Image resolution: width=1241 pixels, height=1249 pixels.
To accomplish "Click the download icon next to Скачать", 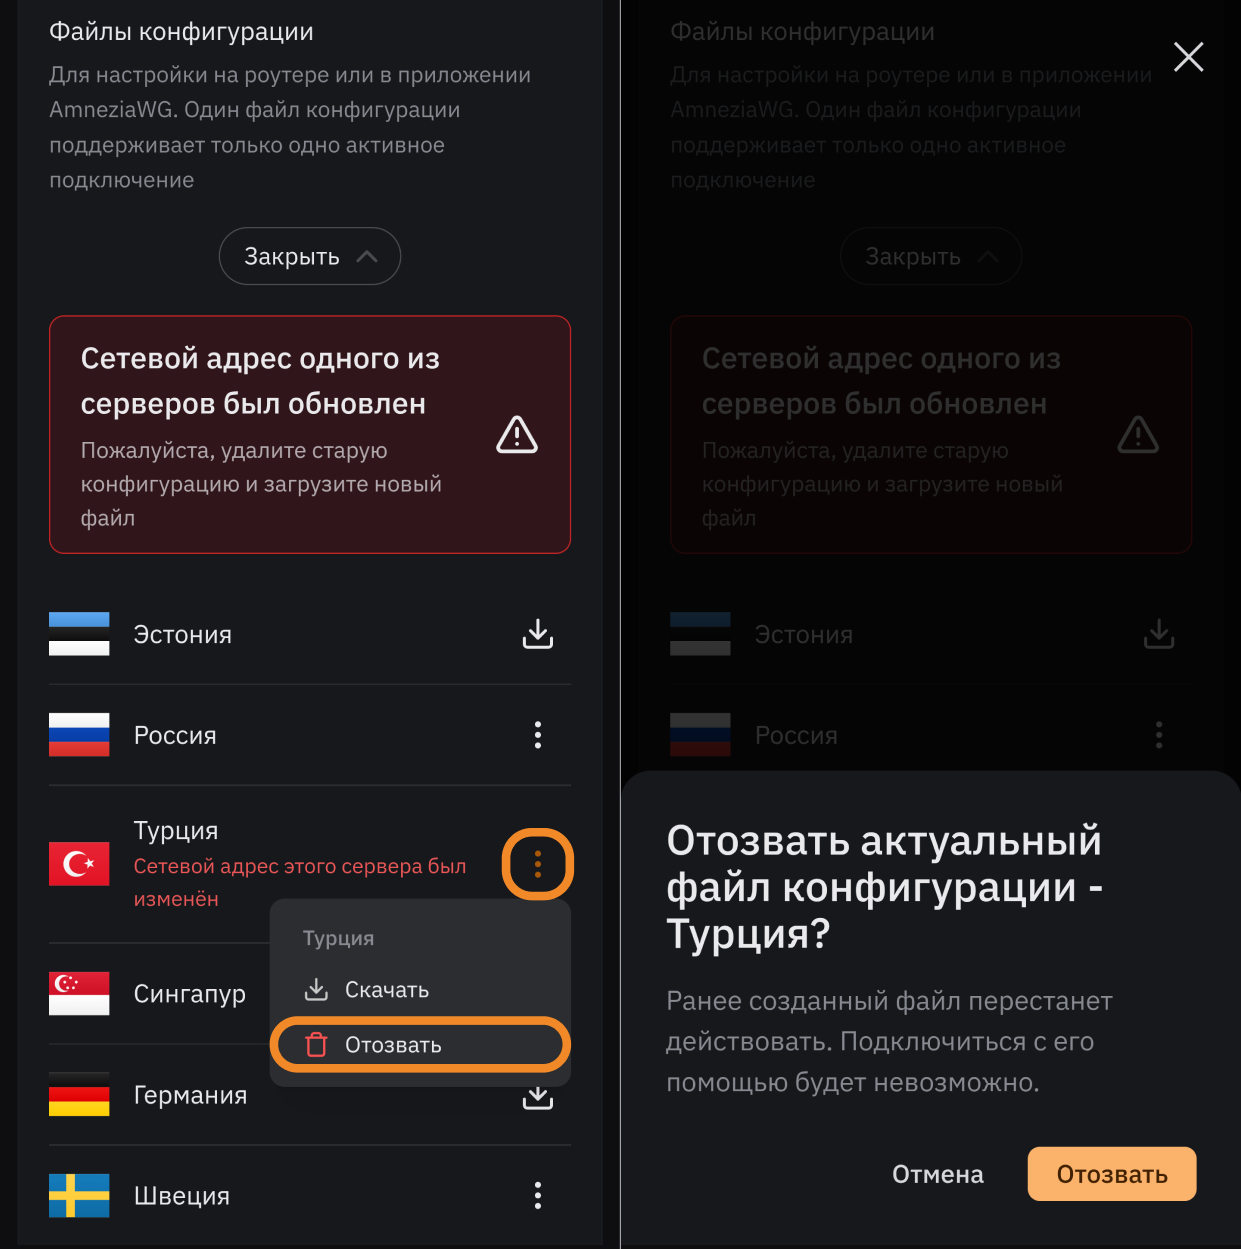I will [316, 989].
